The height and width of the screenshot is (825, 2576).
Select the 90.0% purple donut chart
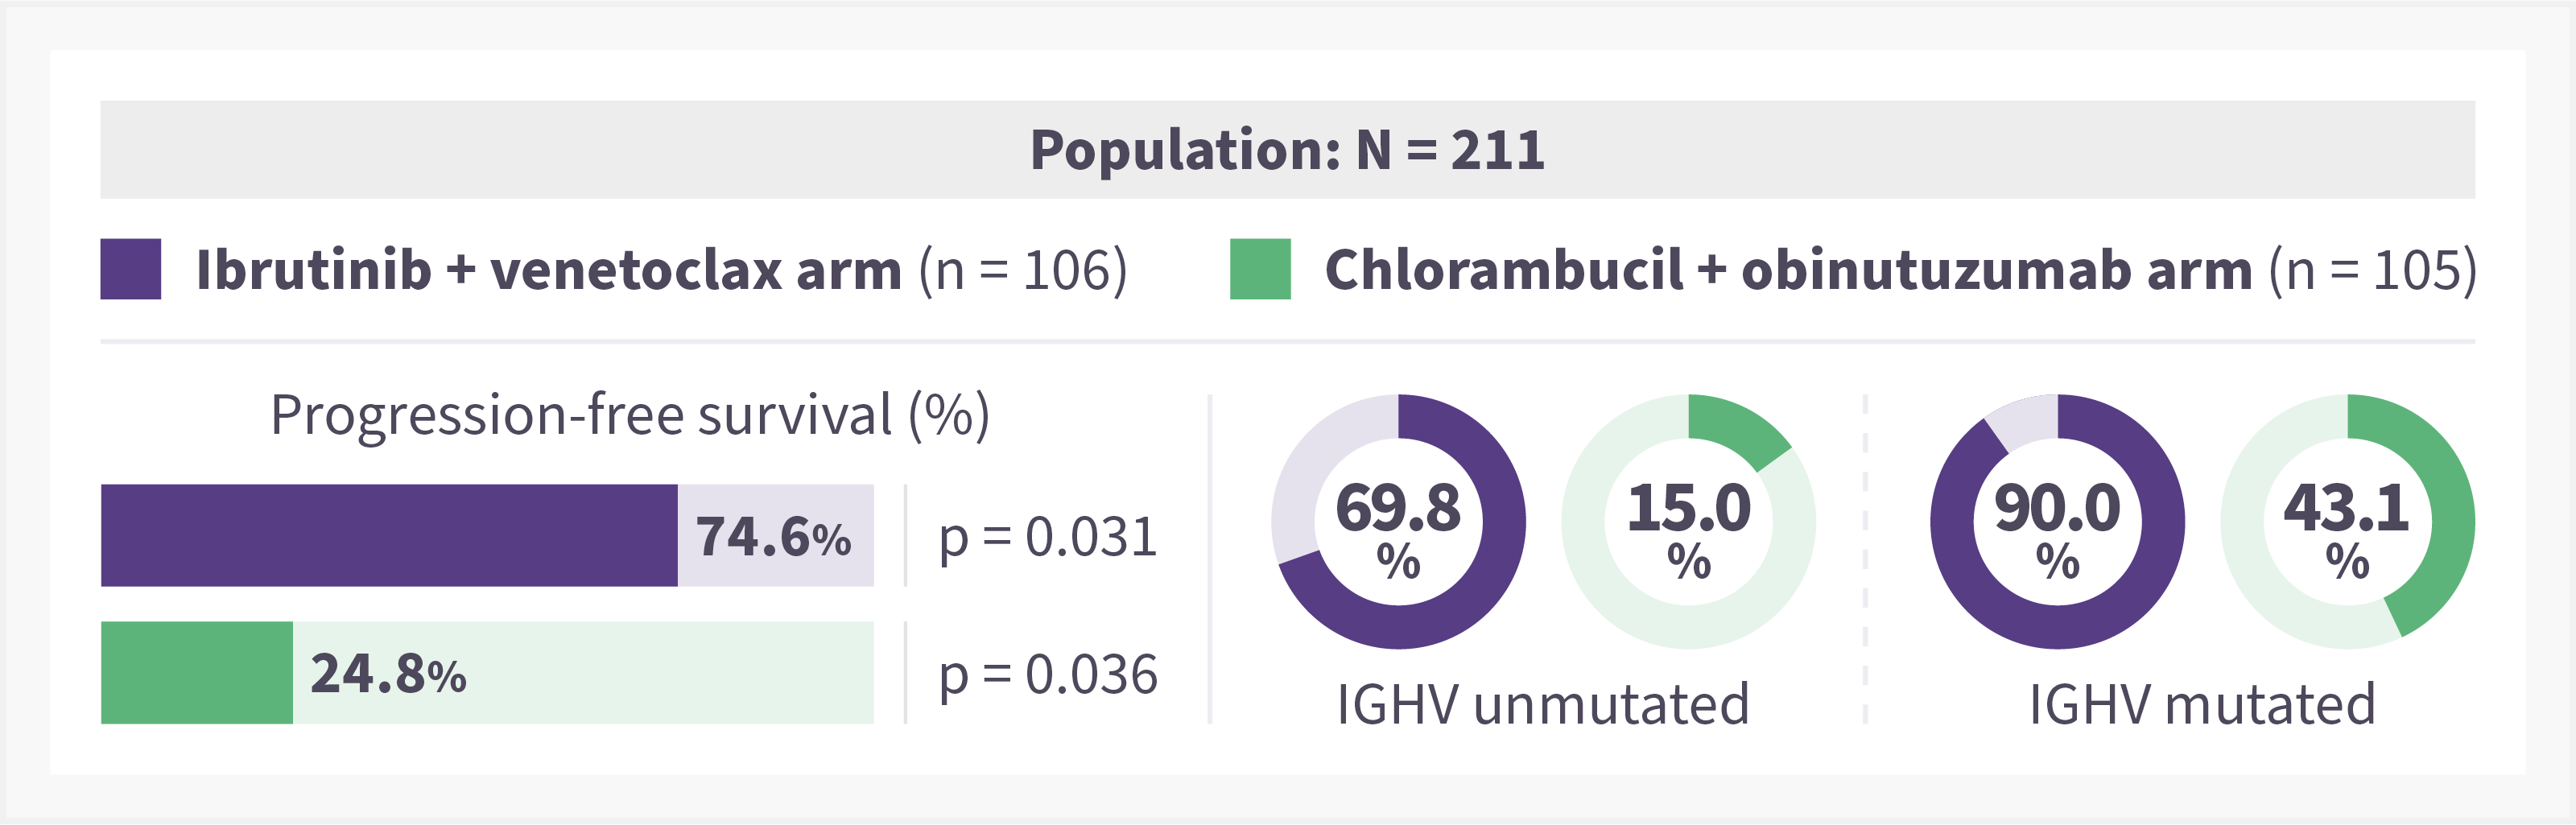tap(2057, 522)
